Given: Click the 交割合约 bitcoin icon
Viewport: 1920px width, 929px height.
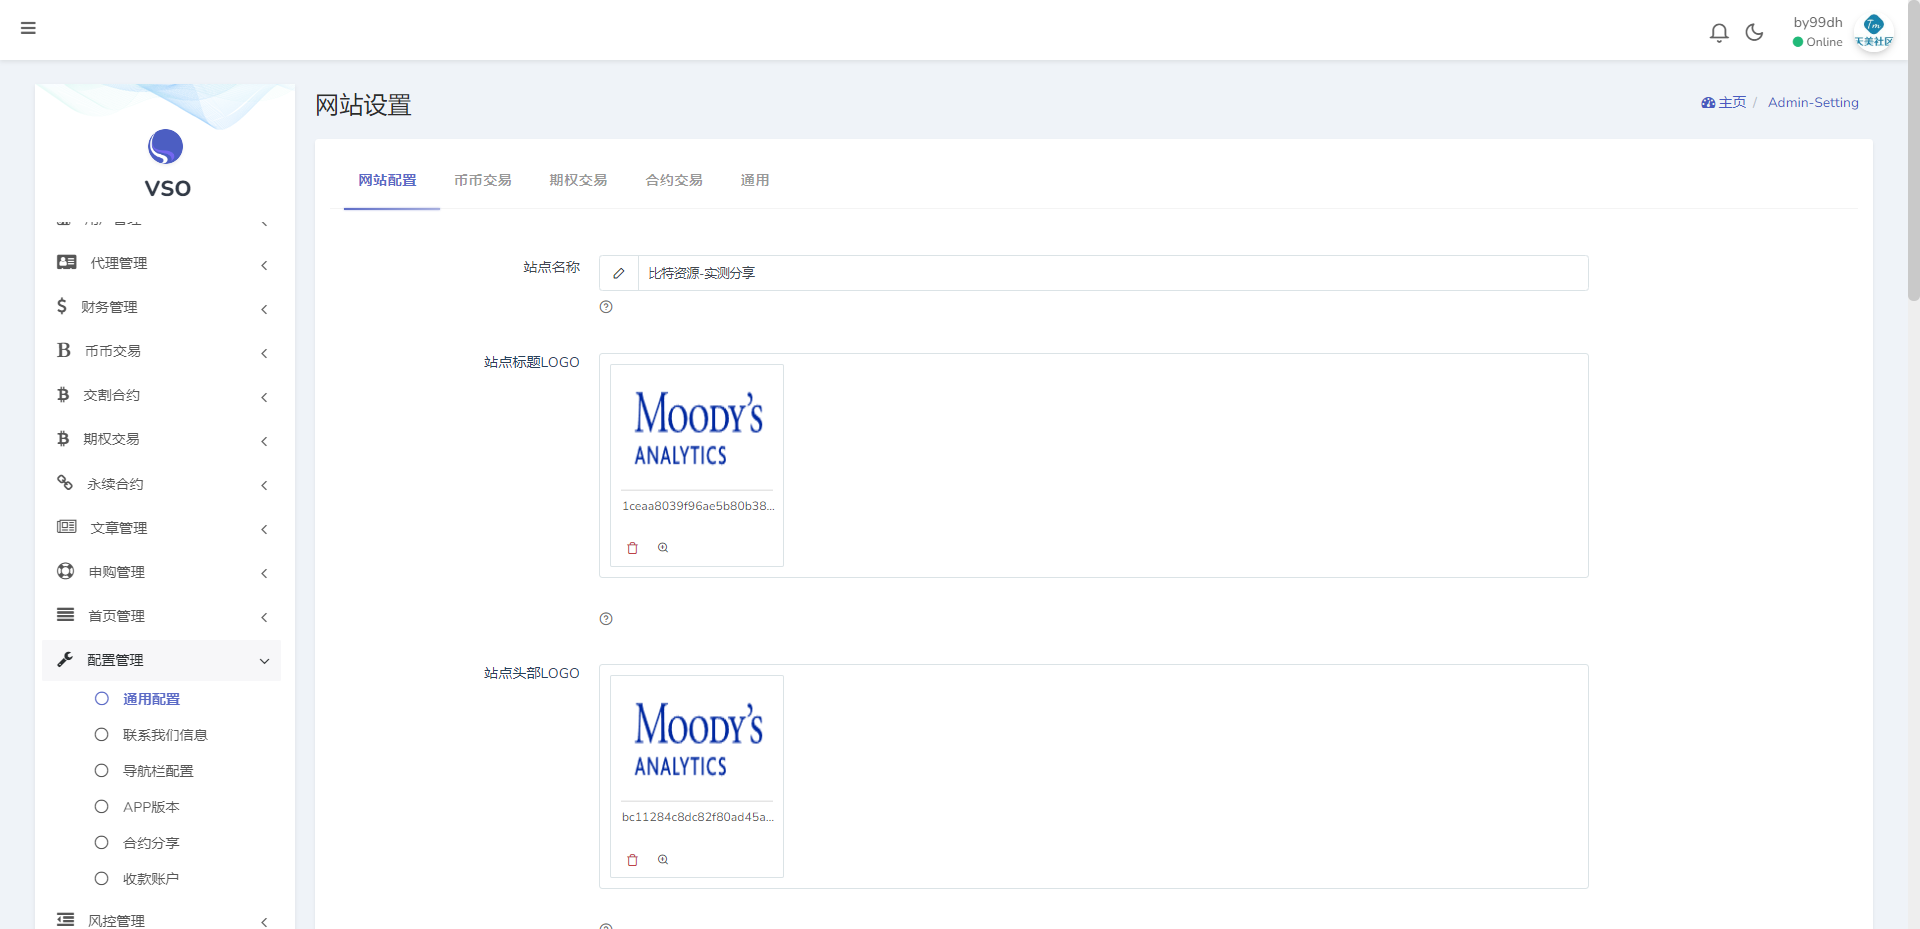Looking at the screenshot, I should 63,395.
